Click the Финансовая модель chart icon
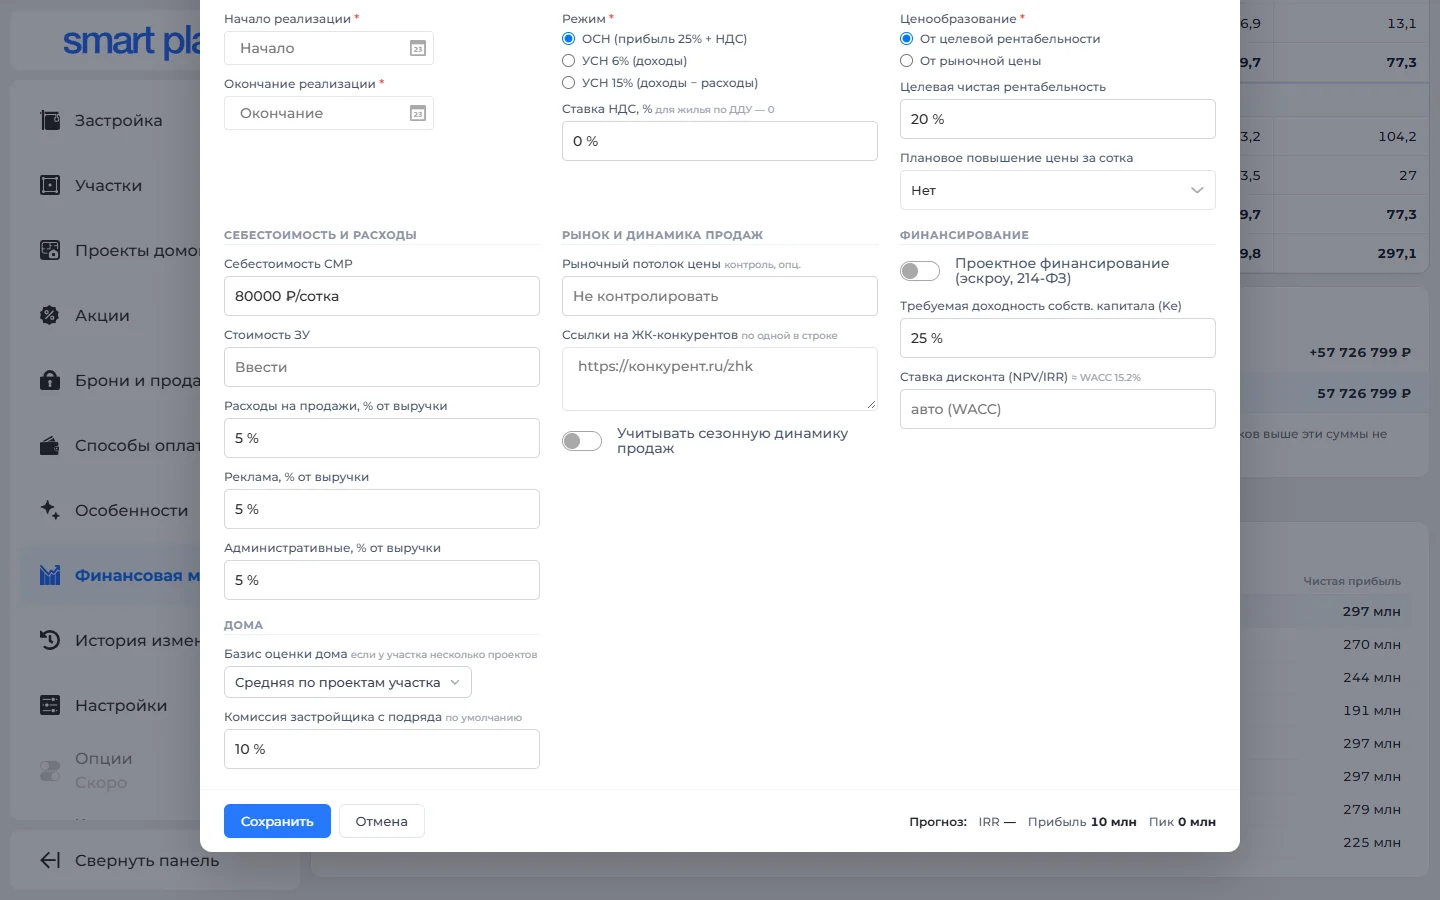1440x900 pixels. tap(50, 575)
